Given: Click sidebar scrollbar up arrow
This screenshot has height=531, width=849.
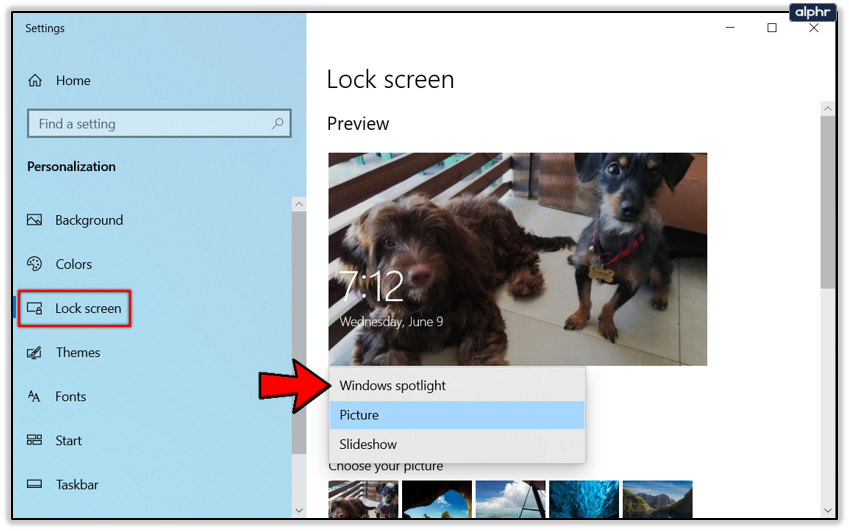Looking at the screenshot, I should (299, 204).
